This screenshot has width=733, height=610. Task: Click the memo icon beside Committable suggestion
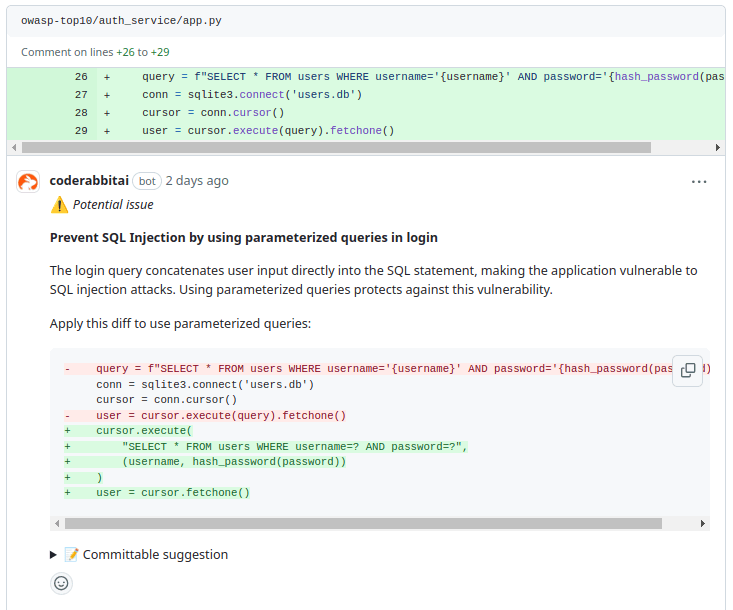tap(71, 555)
